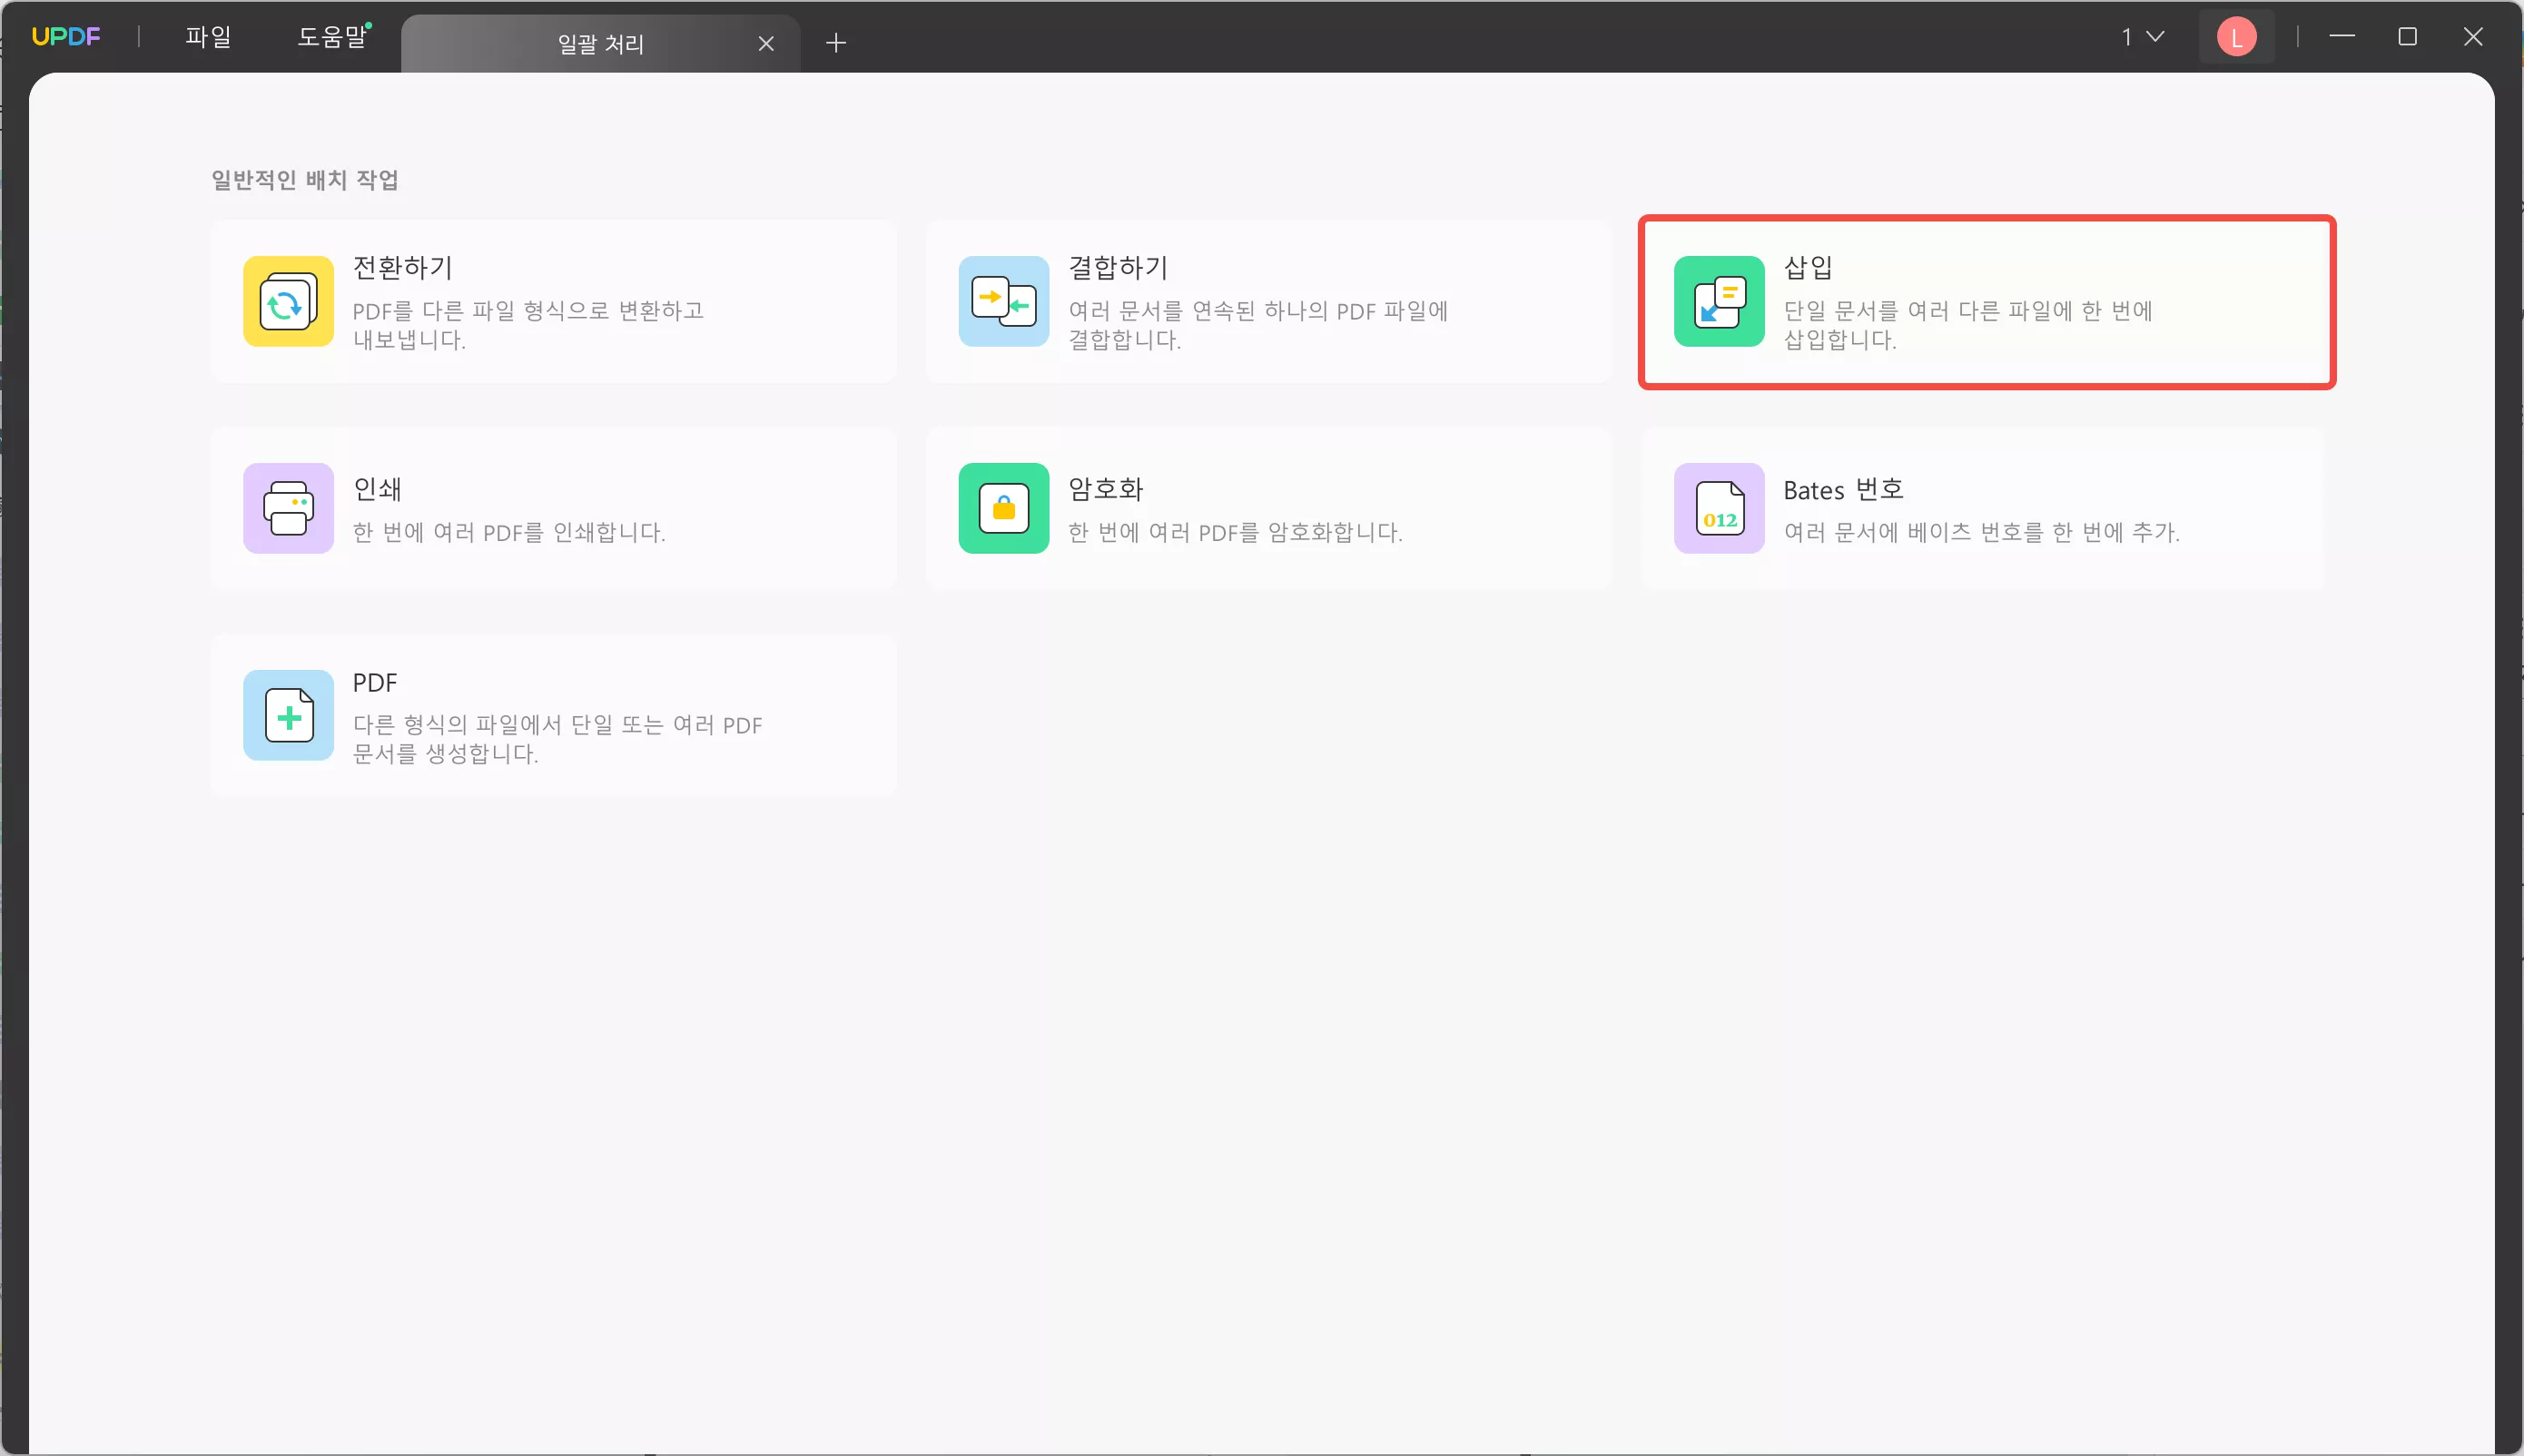Open the 파일 menu
2524x1456 pixels.
pos(208,36)
